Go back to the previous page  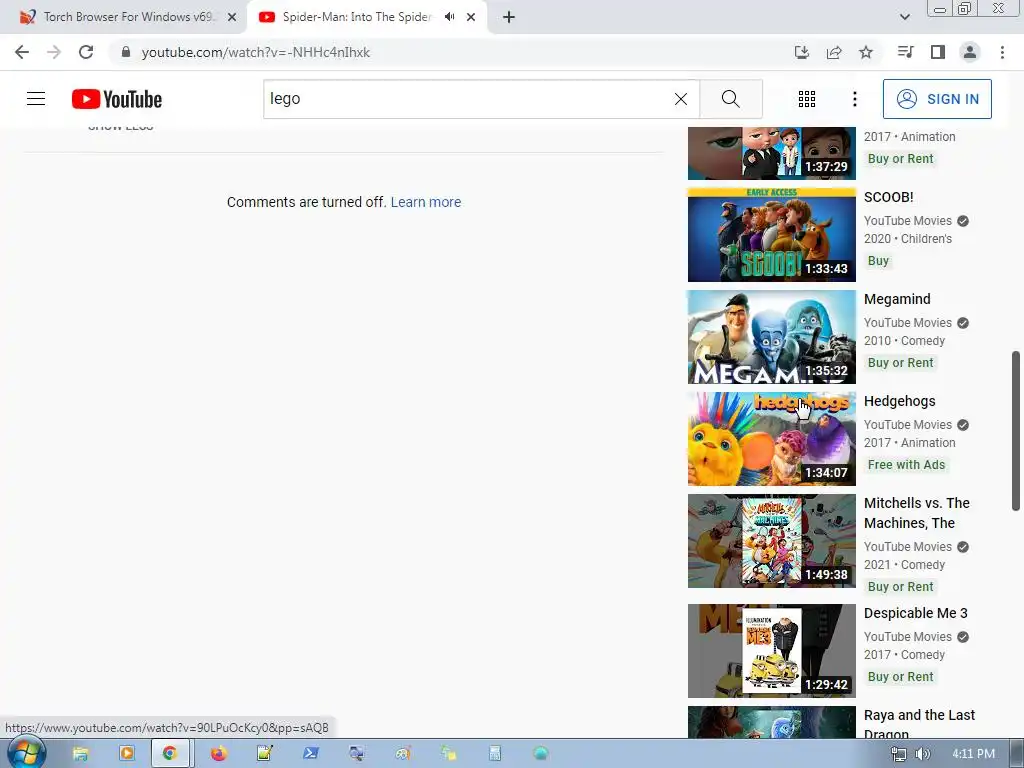tap(22, 52)
